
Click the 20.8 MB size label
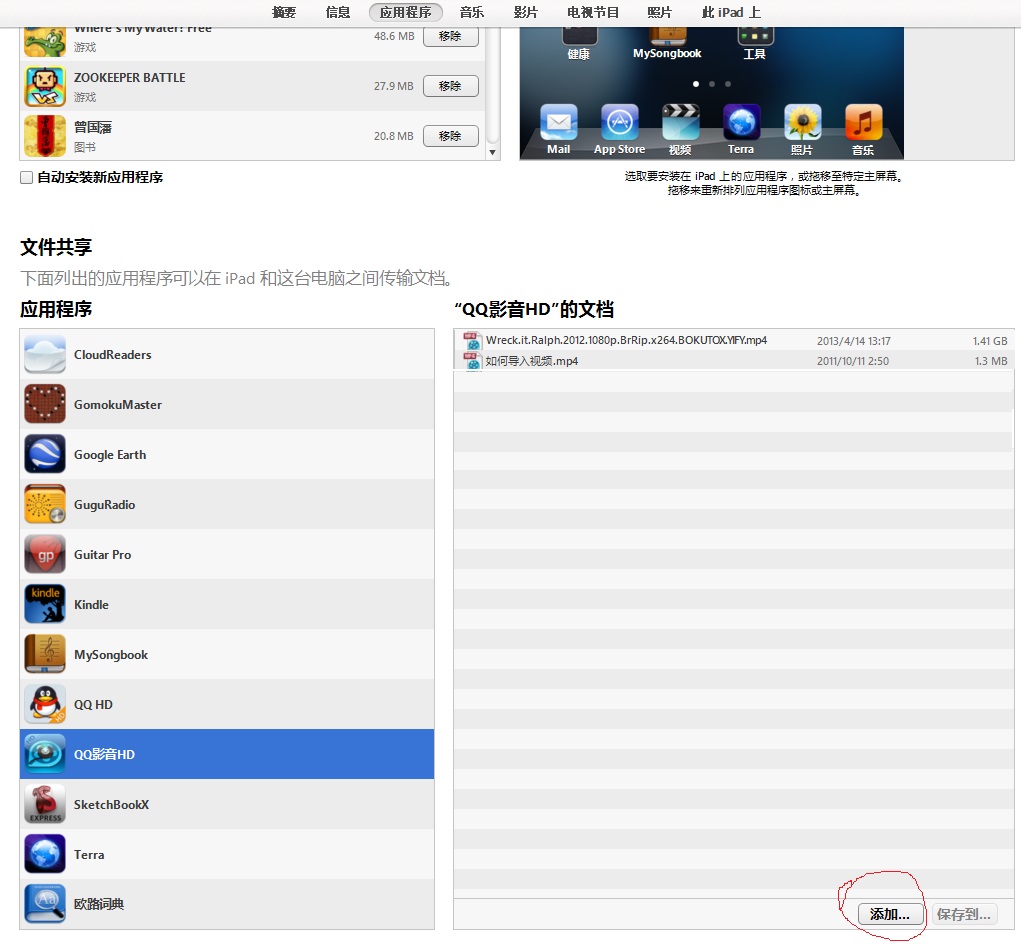click(x=393, y=136)
